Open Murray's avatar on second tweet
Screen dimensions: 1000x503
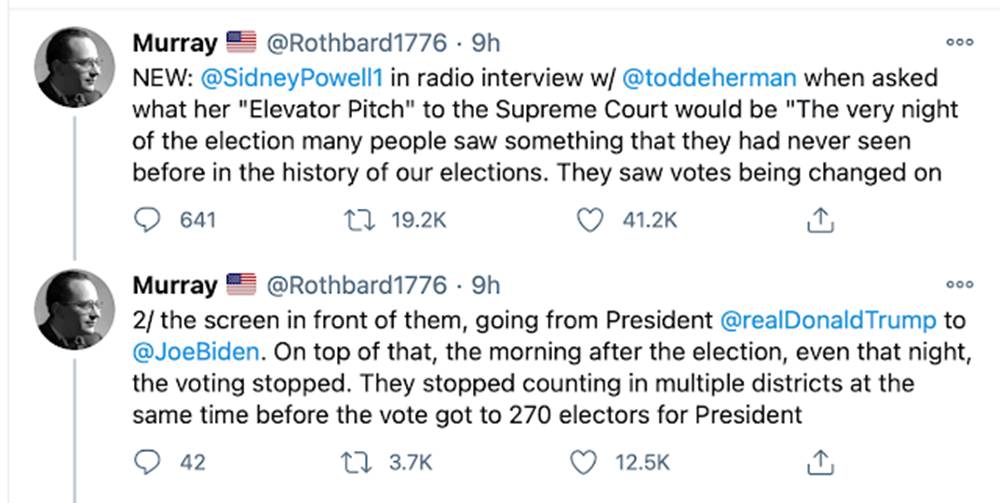pos(74,309)
